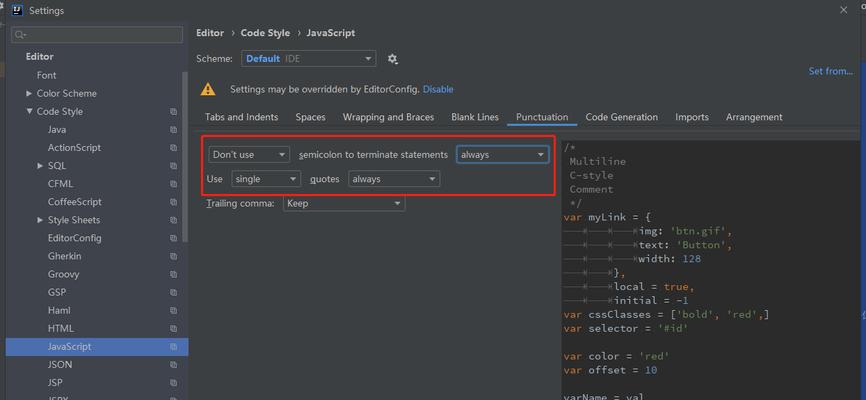Click the copy icon beside EditorConfig

[x=173, y=238]
